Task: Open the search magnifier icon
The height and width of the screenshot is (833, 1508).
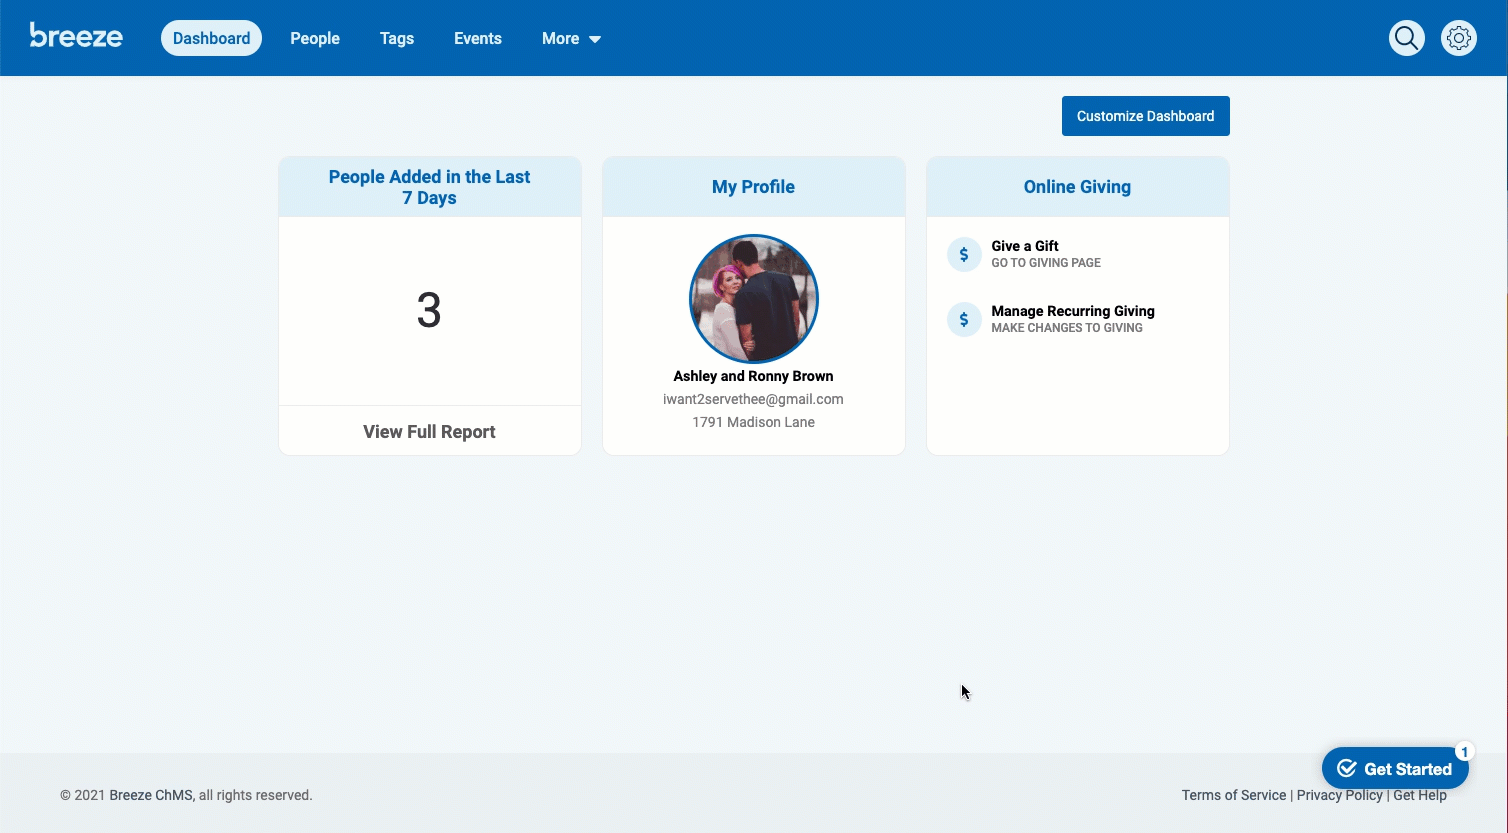Action: (x=1406, y=38)
